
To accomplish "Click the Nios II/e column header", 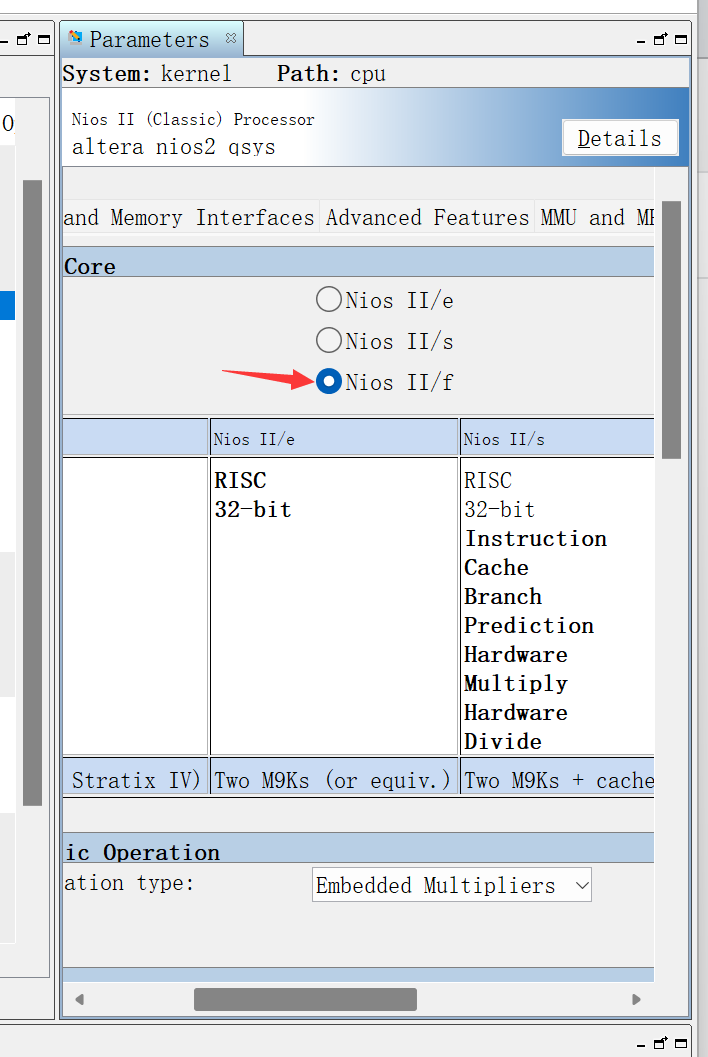I will tap(334, 438).
